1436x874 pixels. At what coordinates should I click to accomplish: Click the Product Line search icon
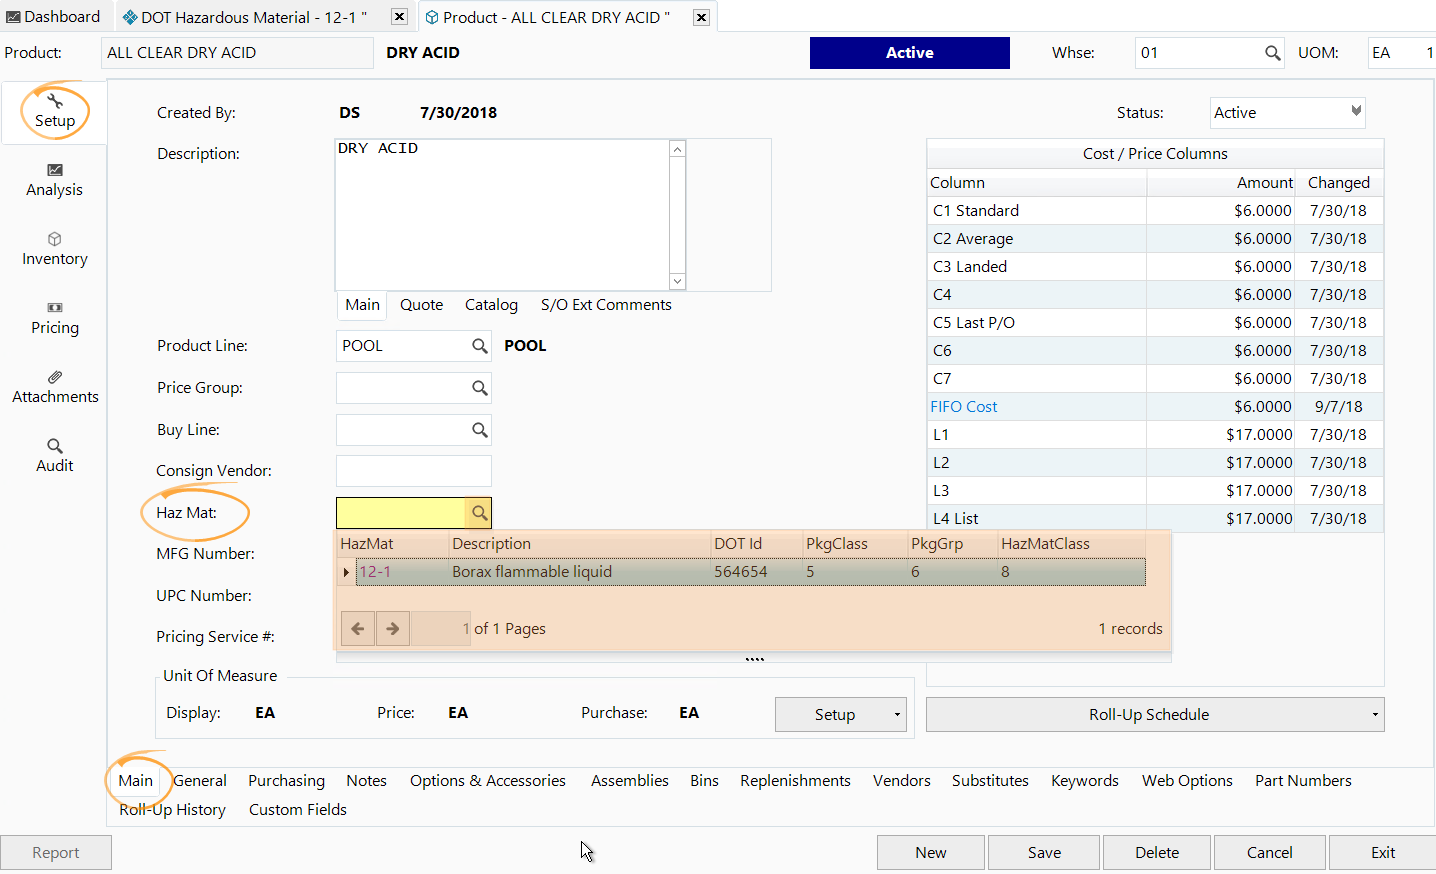coord(479,346)
